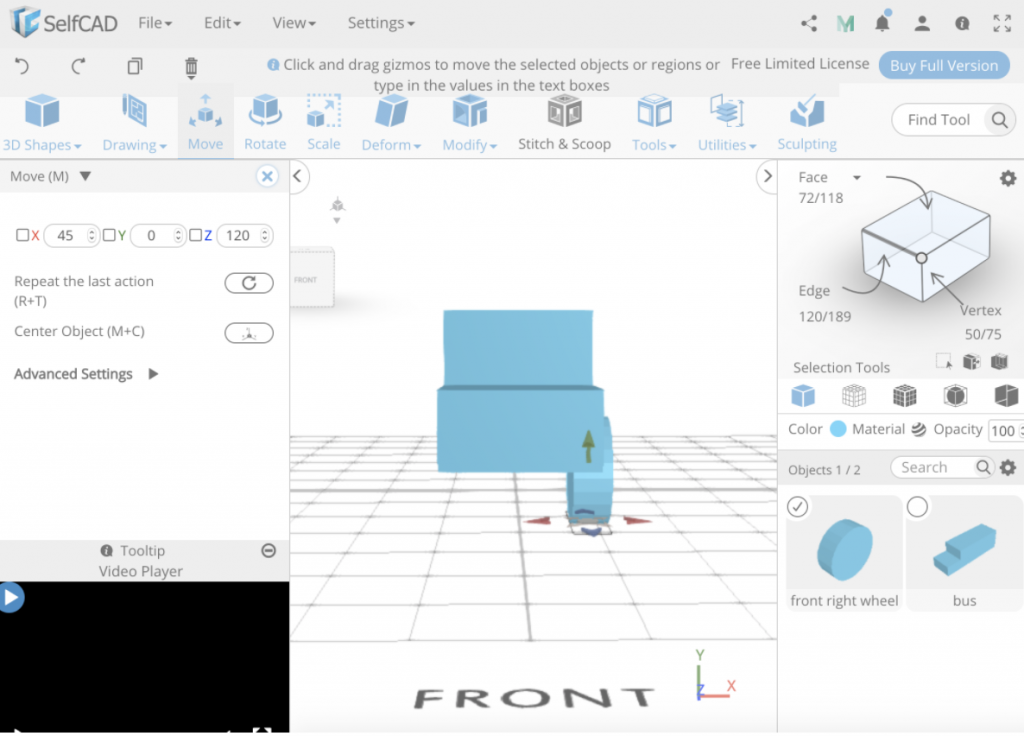Image resolution: width=1024 pixels, height=736 pixels.
Task: Click the Center Object icon
Action: click(248, 332)
